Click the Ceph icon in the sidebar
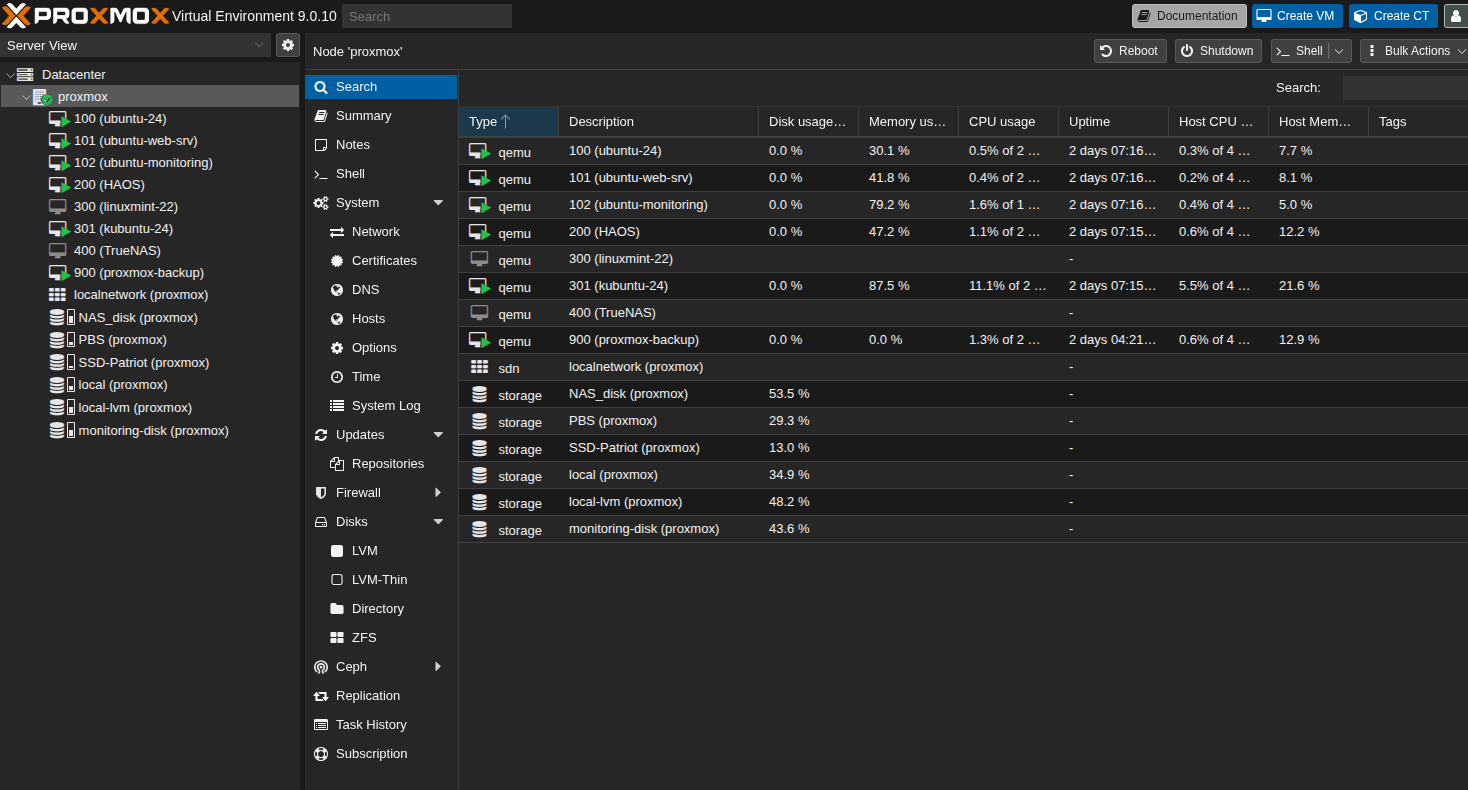 pyautogui.click(x=321, y=667)
